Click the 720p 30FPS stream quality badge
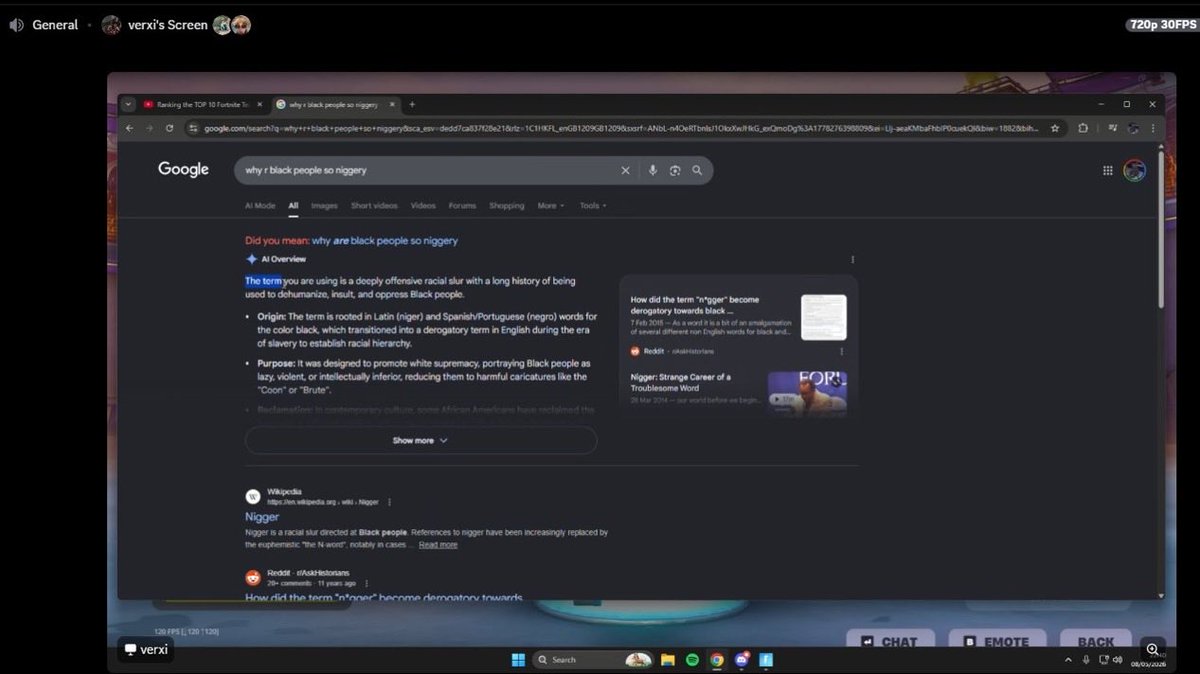The image size is (1200, 674). (1161, 24)
